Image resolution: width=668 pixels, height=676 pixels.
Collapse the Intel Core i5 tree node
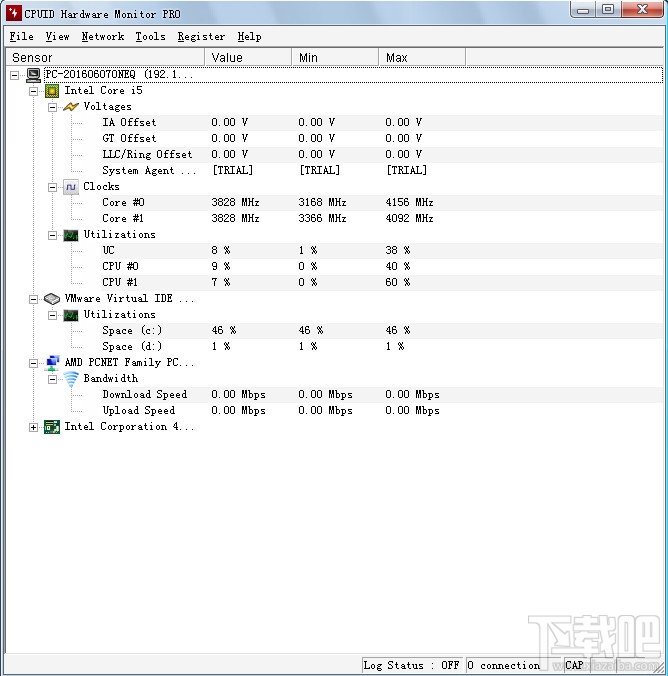(x=33, y=91)
